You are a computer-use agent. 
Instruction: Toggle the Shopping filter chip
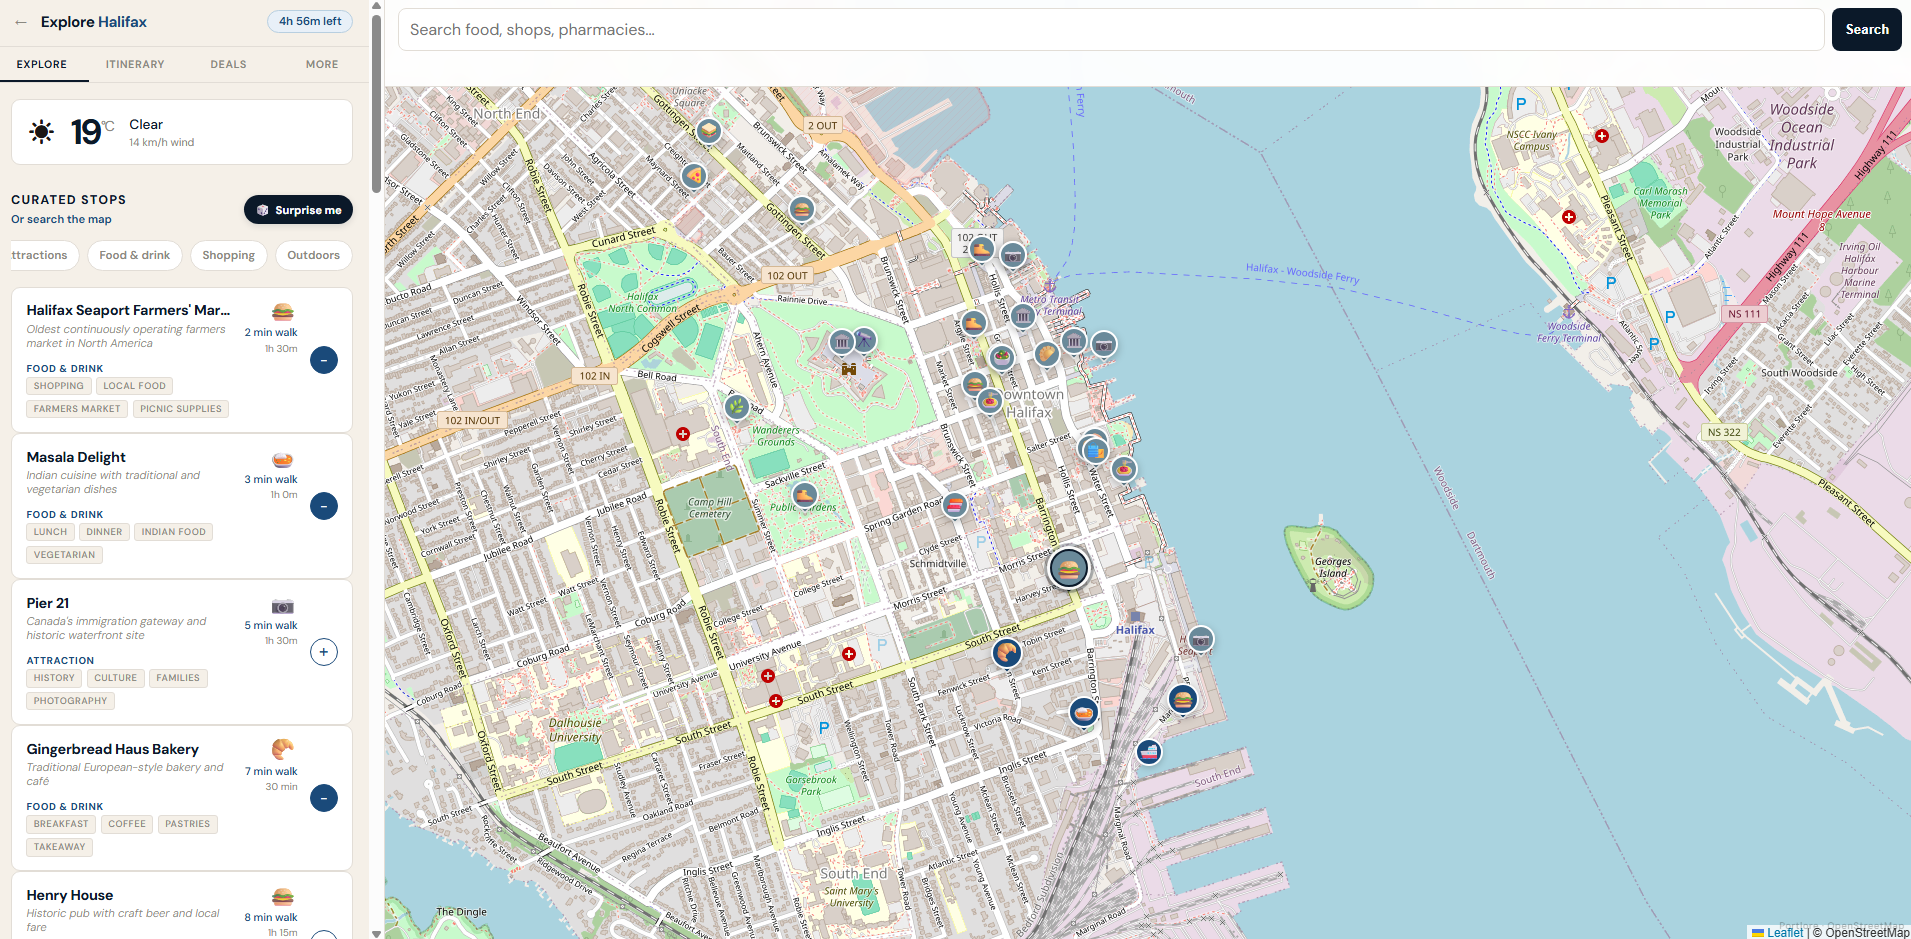click(229, 255)
